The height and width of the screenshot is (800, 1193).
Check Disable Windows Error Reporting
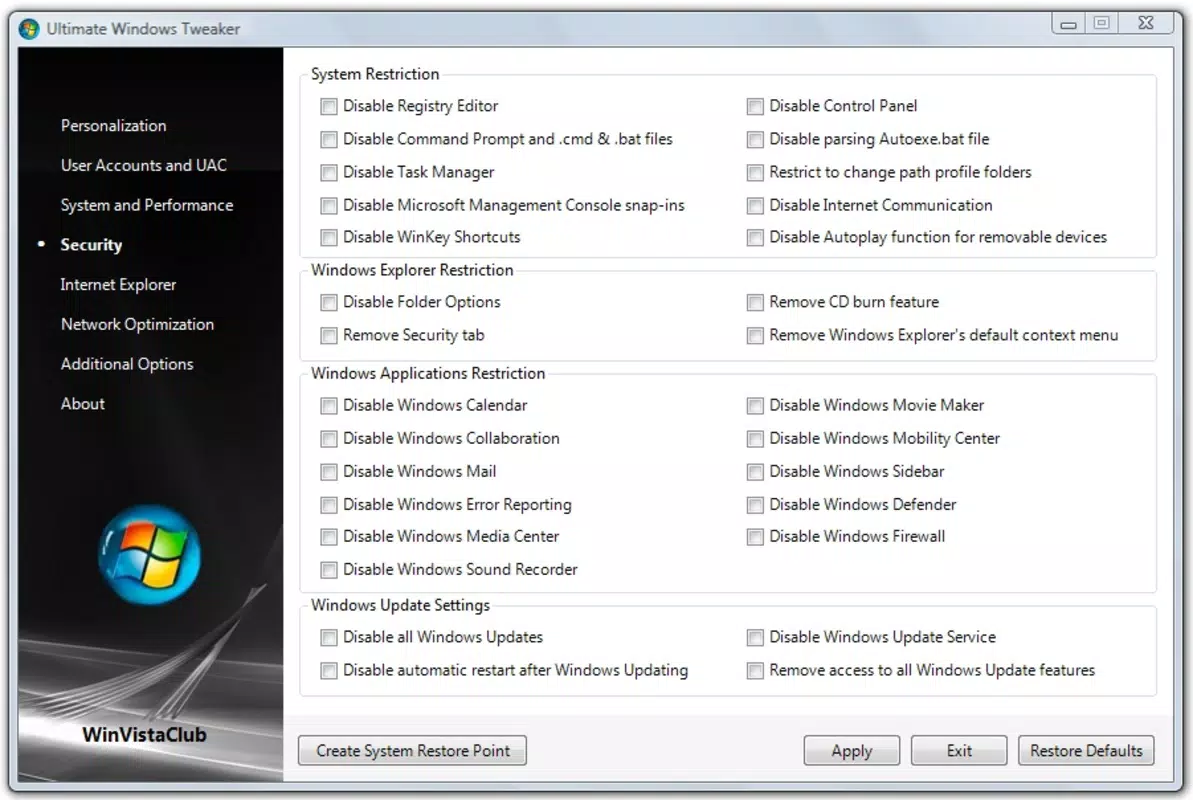pos(329,505)
